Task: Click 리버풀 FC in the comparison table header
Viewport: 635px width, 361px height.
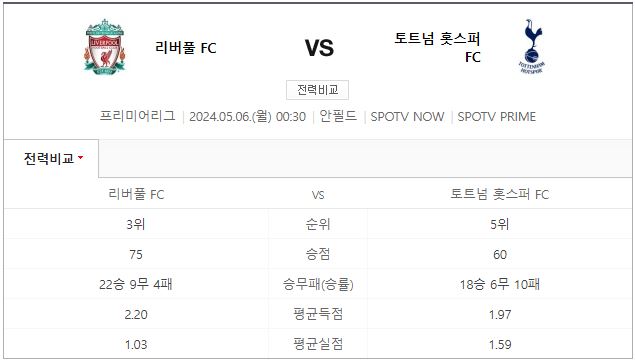Action: [x=136, y=194]
